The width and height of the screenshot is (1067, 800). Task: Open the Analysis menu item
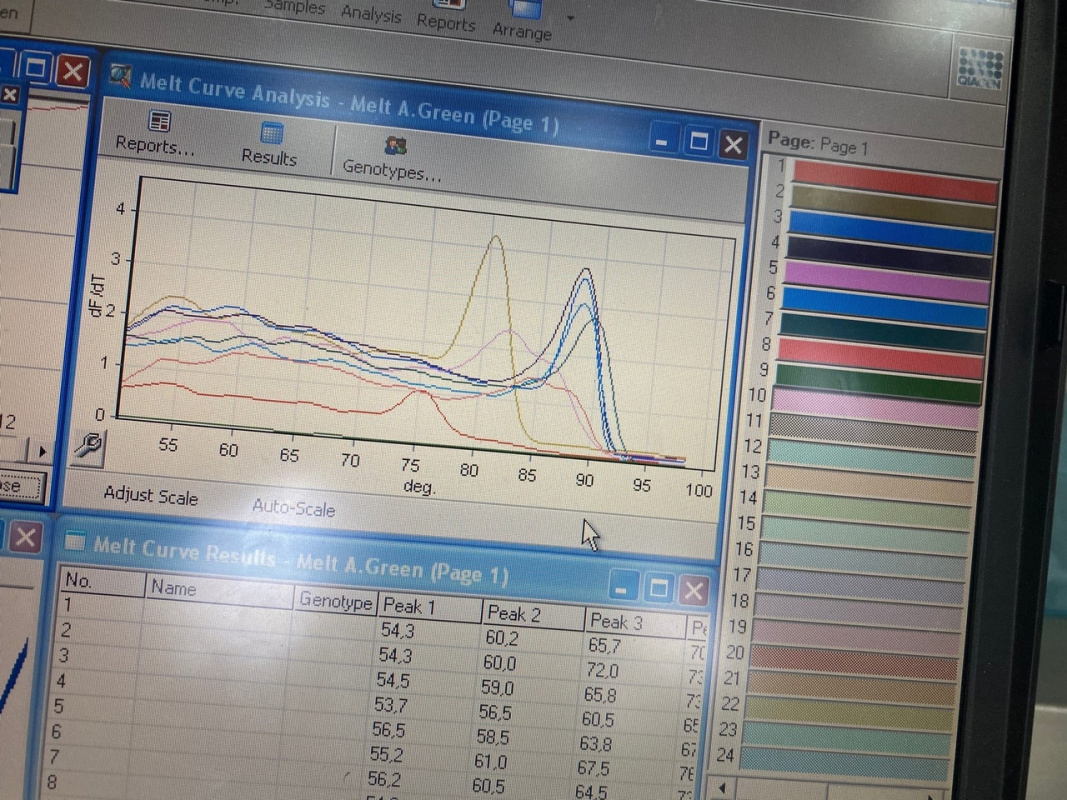[x=371, y=15]
